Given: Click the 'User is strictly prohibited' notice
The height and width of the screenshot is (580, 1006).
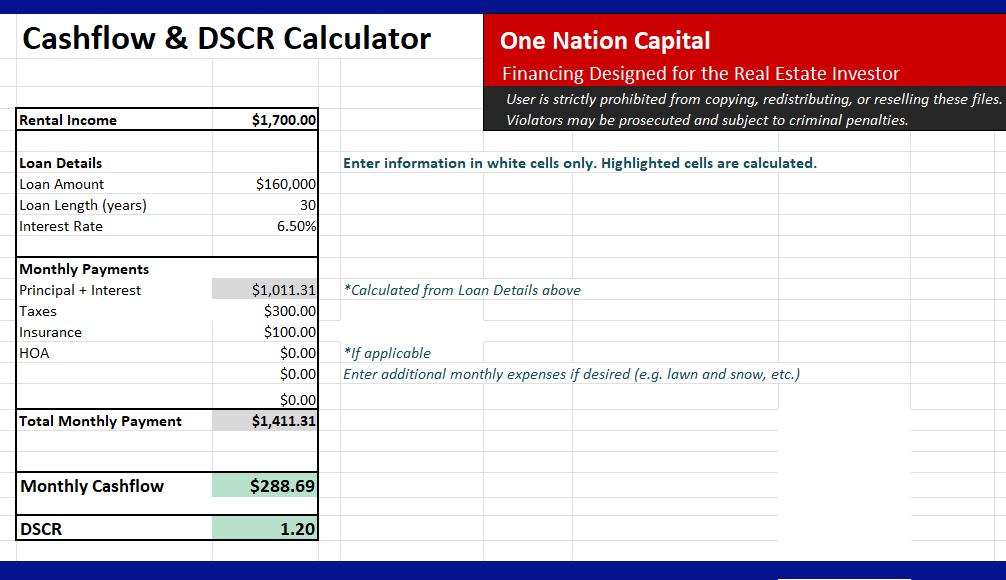Looking at the screenshot, I should pyautogui.click(x=754, y=99).
